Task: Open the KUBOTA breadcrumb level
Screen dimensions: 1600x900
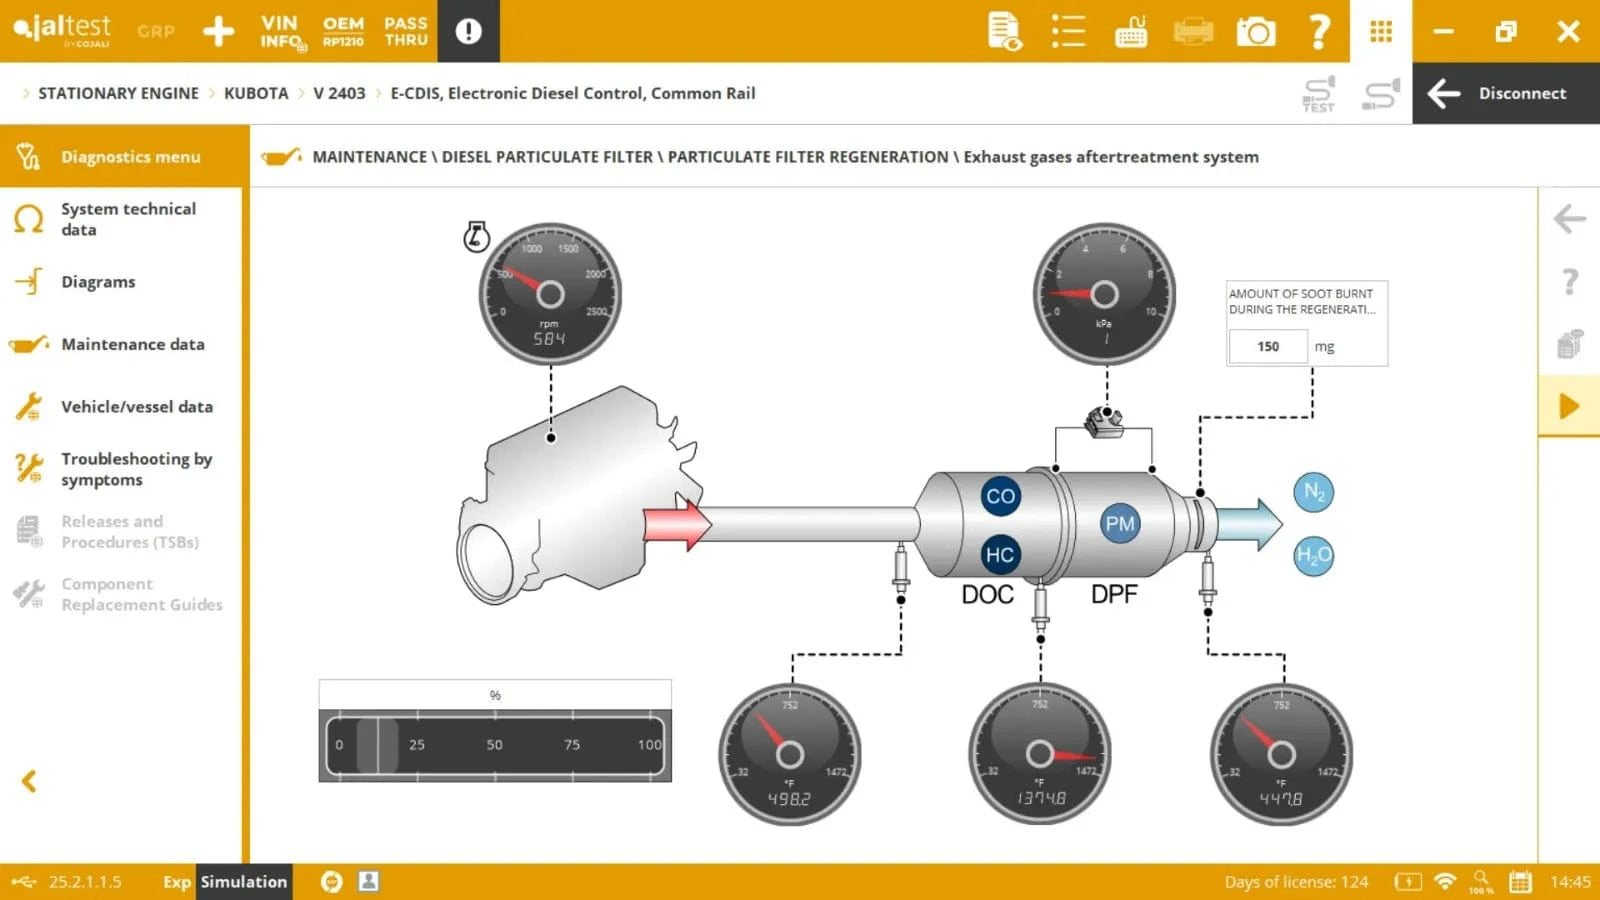Action: (x=256, y=93)
